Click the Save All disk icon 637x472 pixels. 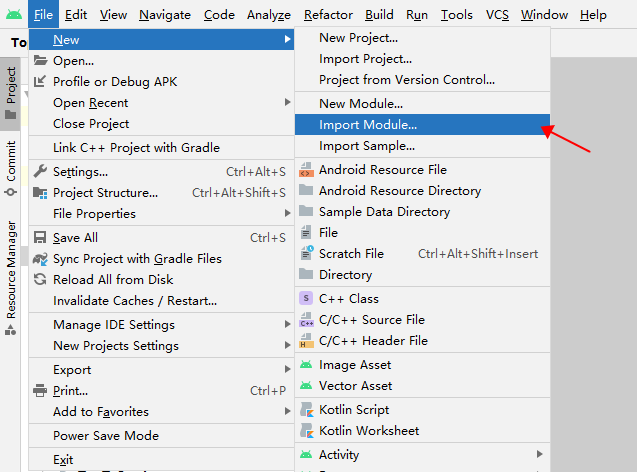[x=41, y=238]
